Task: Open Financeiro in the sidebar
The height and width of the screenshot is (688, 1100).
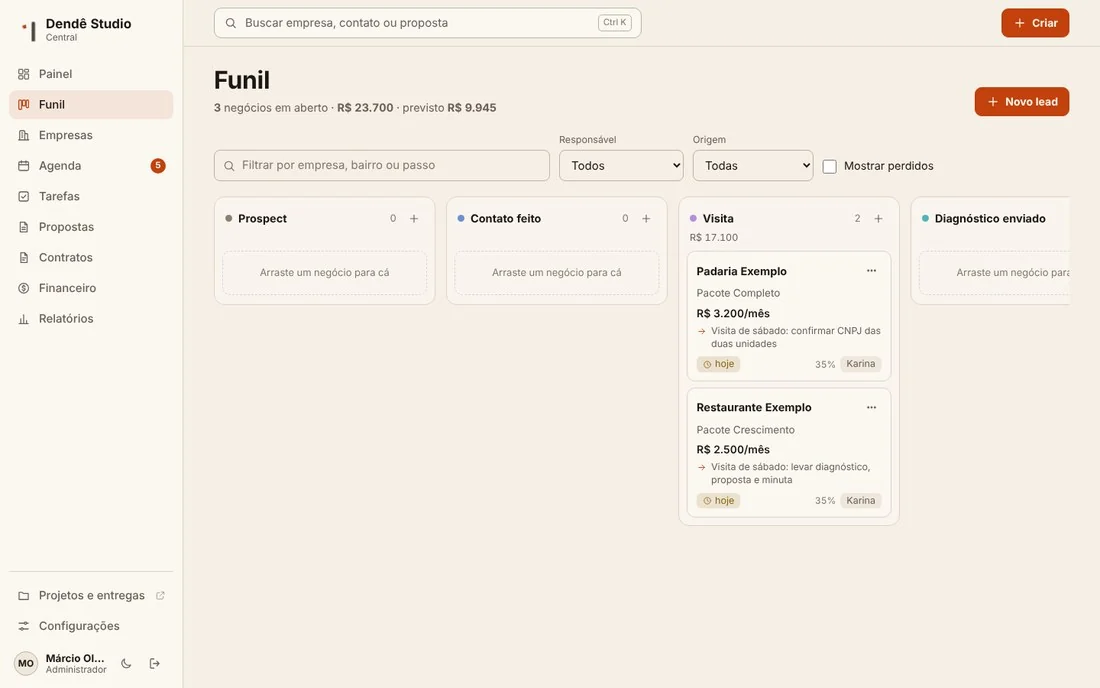Action: pos(91,288)
